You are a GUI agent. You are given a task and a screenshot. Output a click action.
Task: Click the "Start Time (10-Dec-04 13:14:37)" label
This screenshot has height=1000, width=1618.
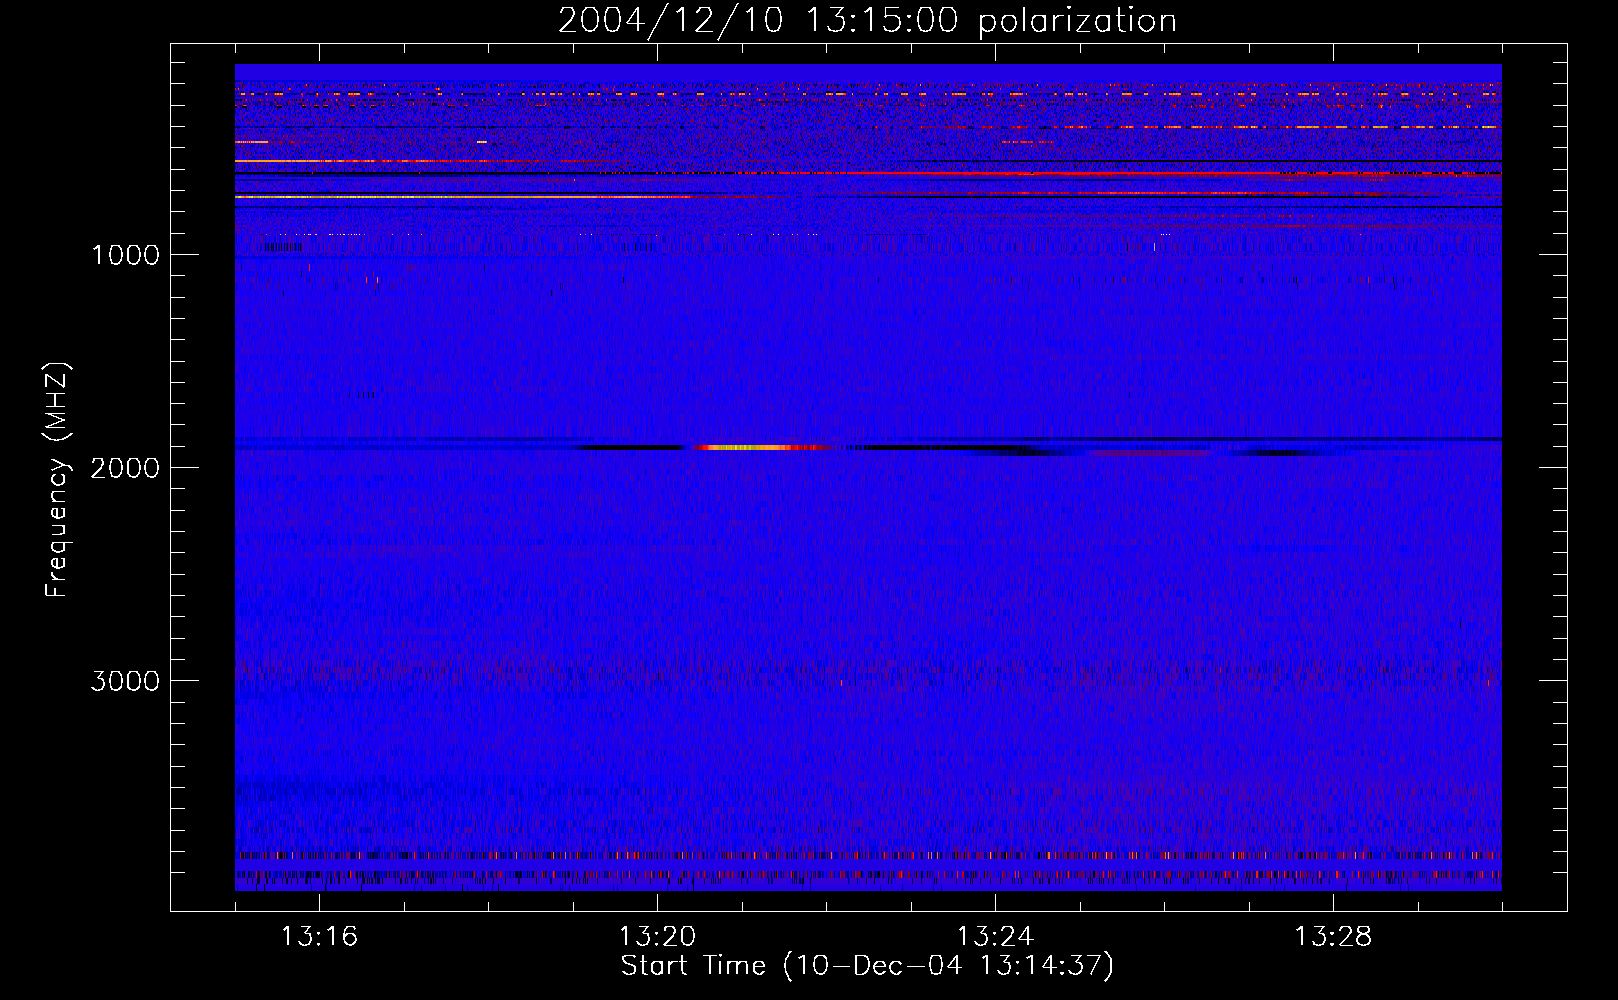[867, 966]
